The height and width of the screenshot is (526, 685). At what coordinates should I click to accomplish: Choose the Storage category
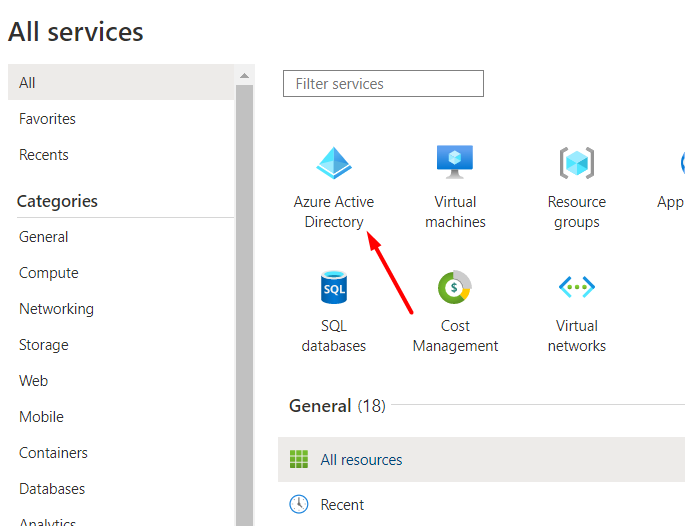coord(44,345)
